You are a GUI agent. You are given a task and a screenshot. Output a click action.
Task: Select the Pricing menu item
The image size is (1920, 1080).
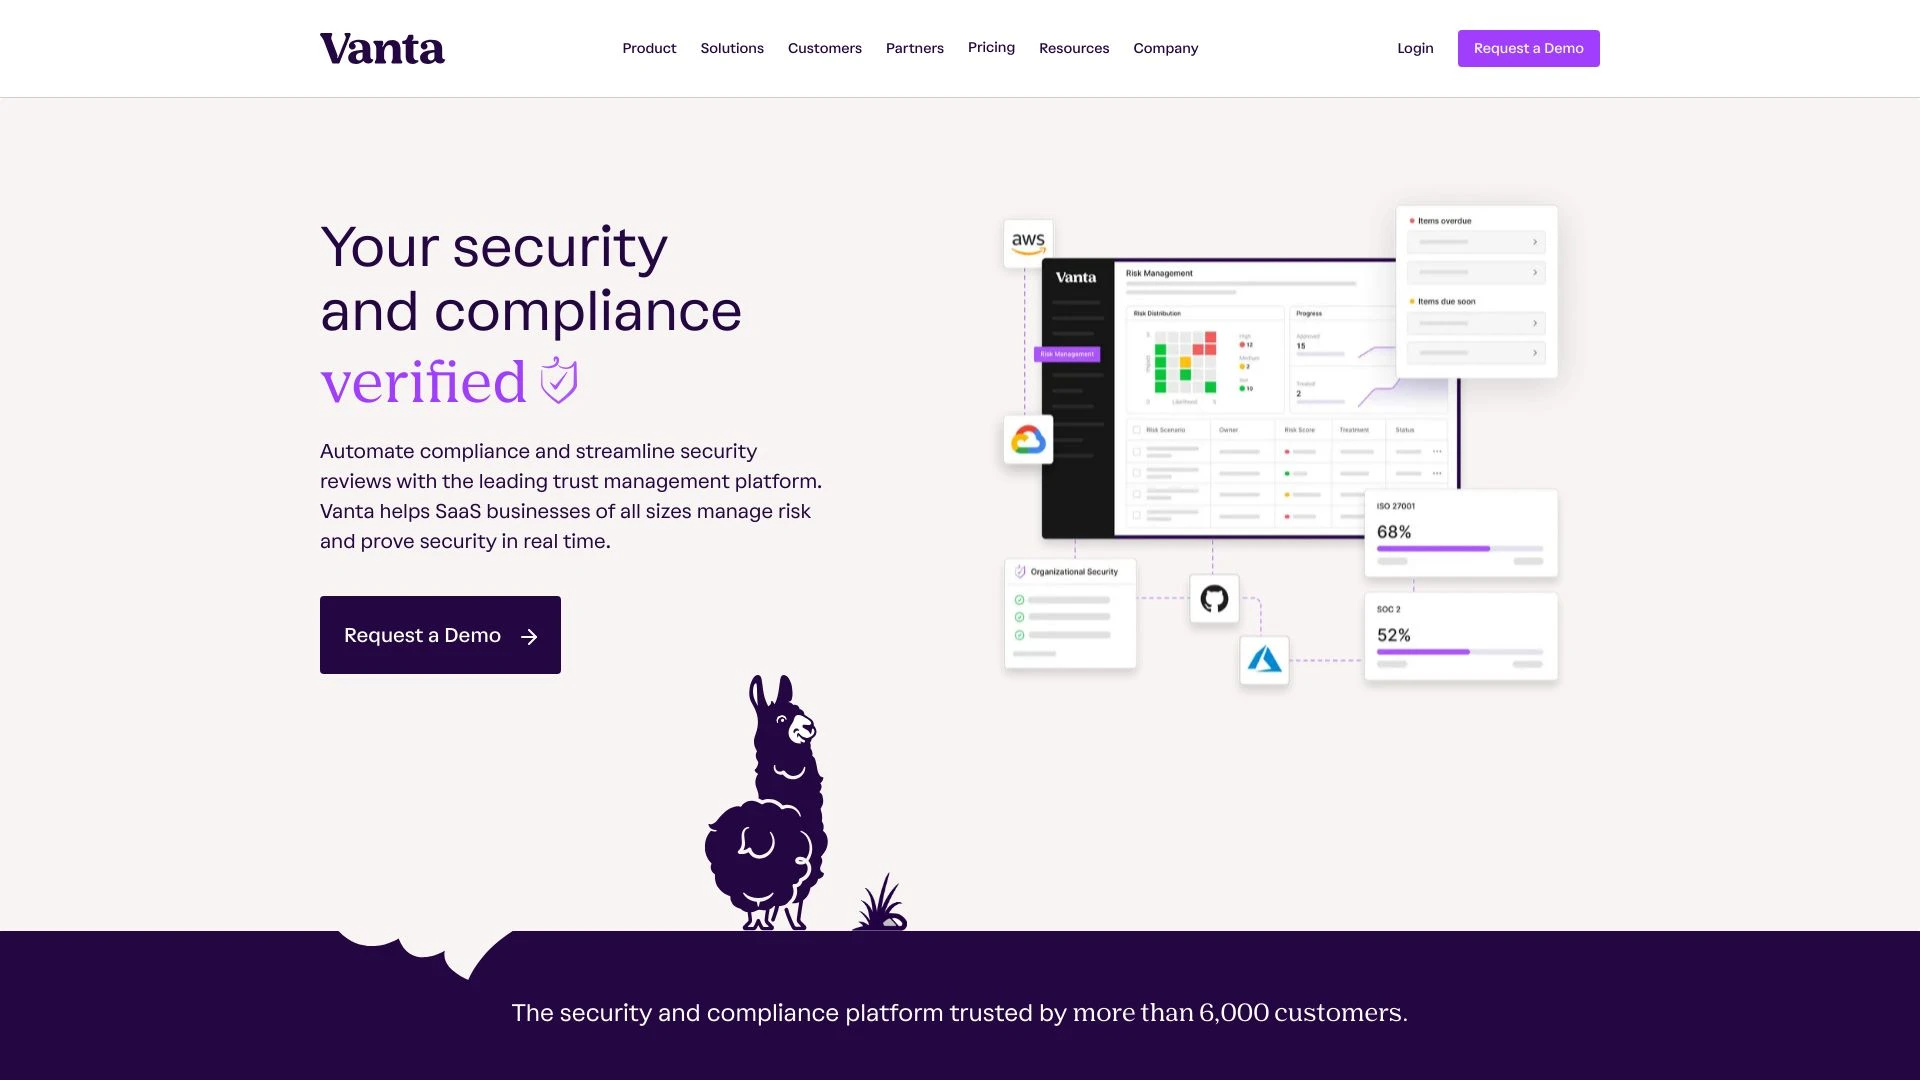[990, 47]
